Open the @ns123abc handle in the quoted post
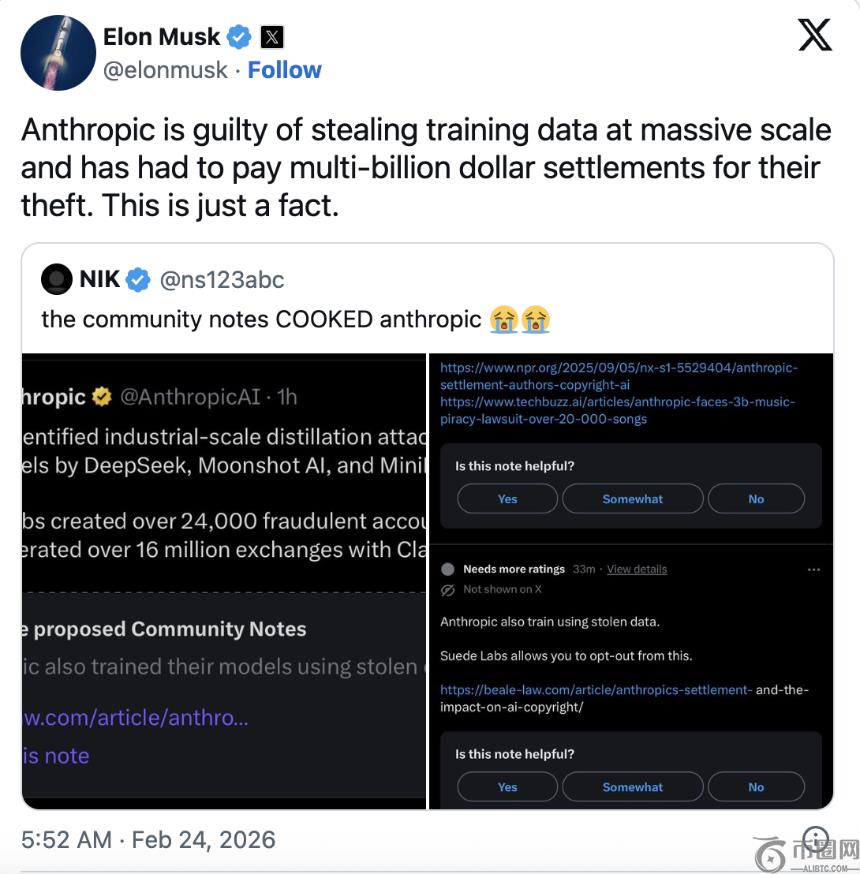 [222, 280]
